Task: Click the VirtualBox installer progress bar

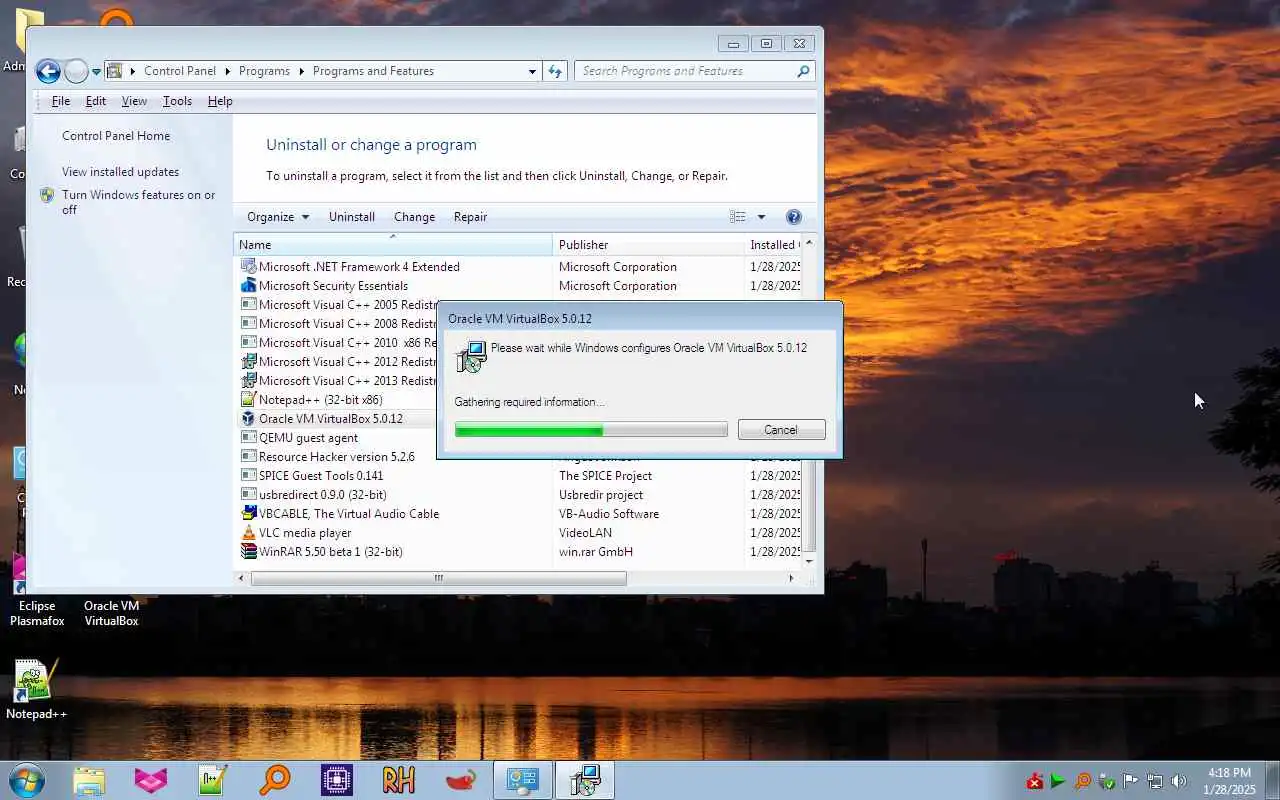Action: (x=591, y=430)
